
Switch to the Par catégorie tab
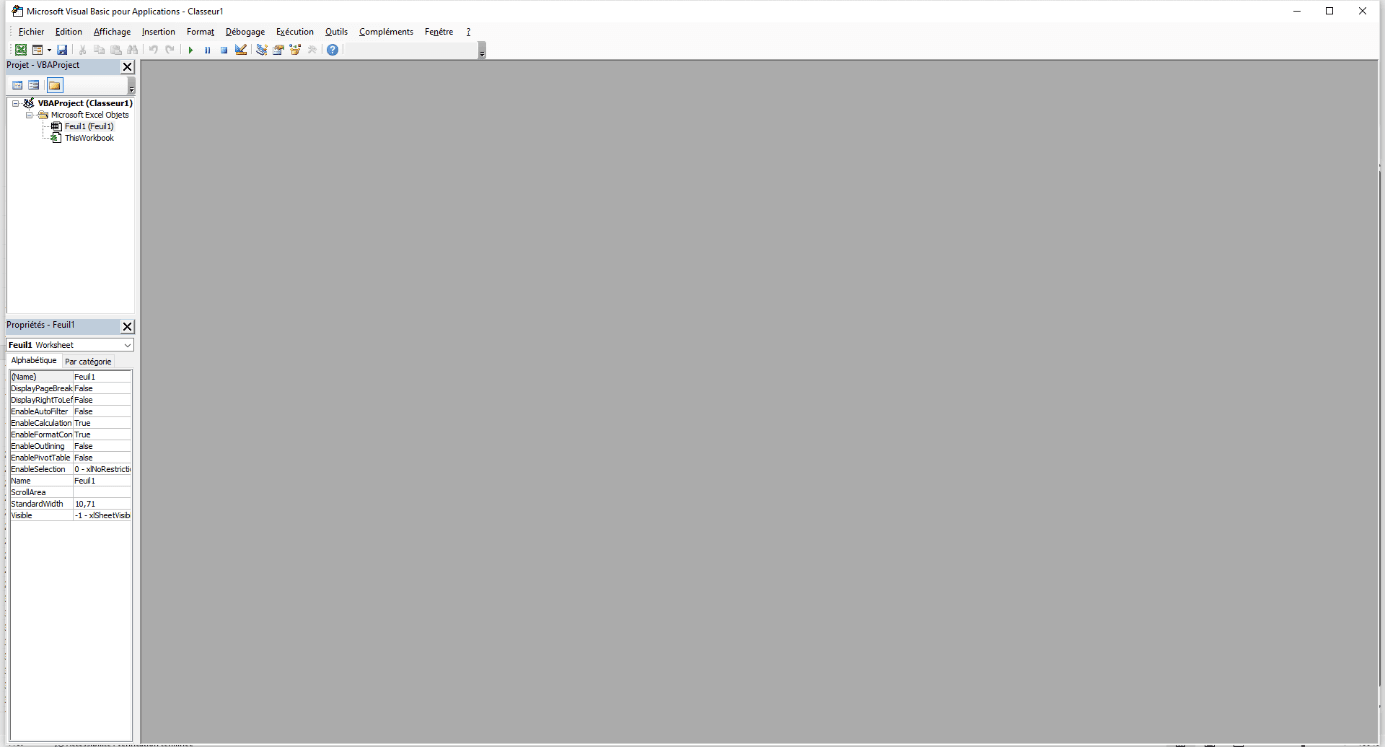click(x=88, y=361)
